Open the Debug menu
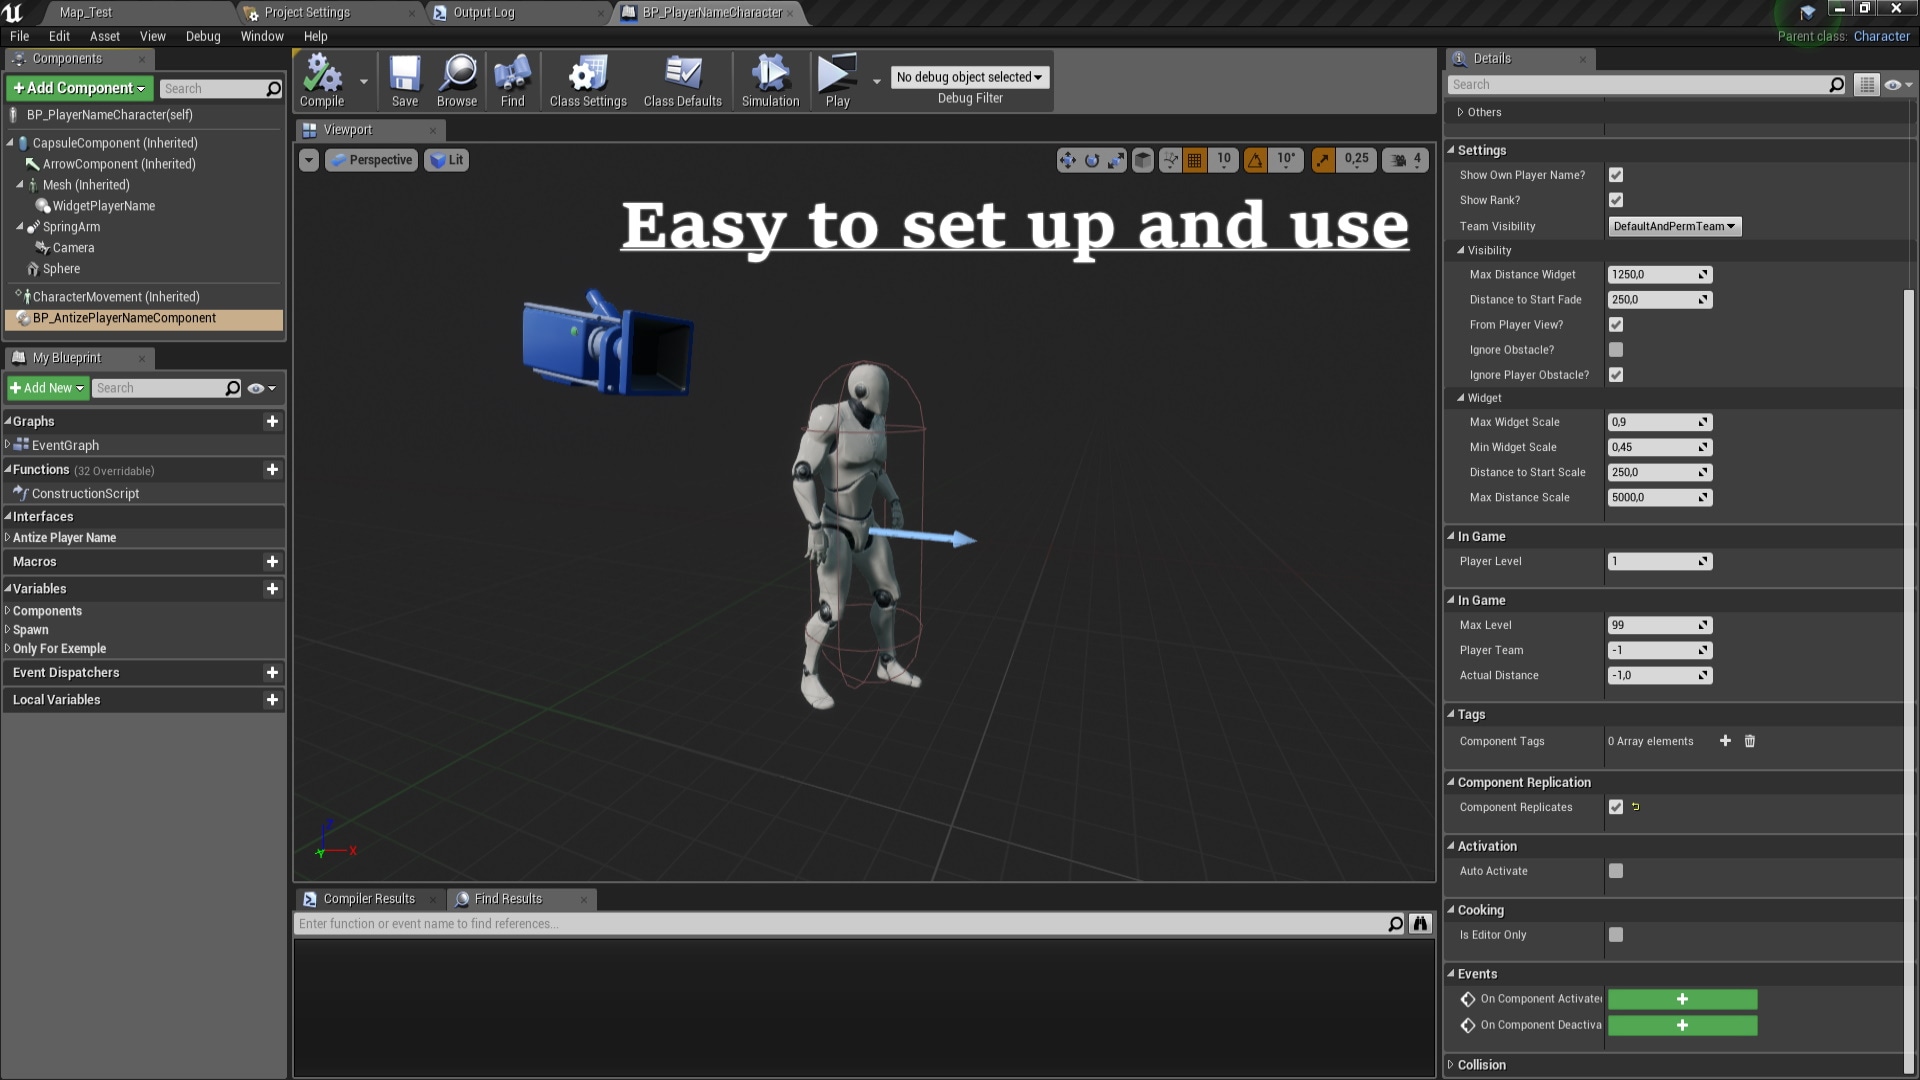This screenshot has height=1080, width=1920. point(202,36)
